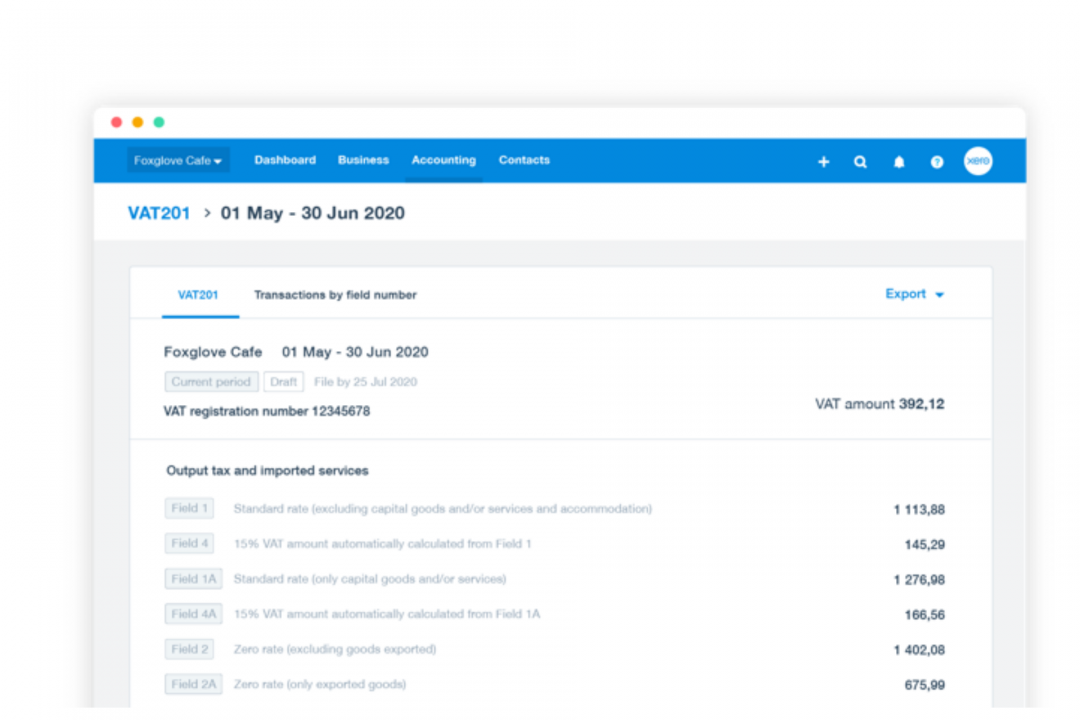
Task: Click the VAT201 breadcrumb link
Action: click(x=159, y=213)
